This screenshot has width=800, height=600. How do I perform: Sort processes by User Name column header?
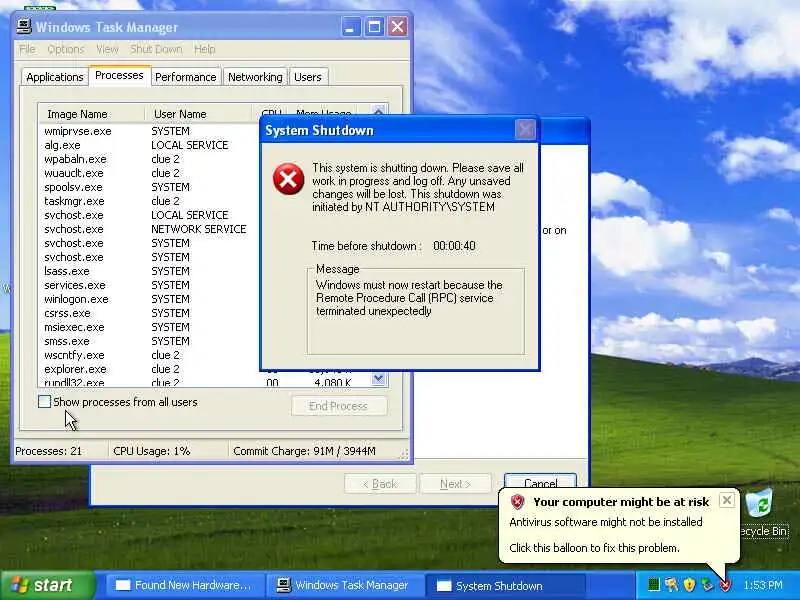[198, 114]
